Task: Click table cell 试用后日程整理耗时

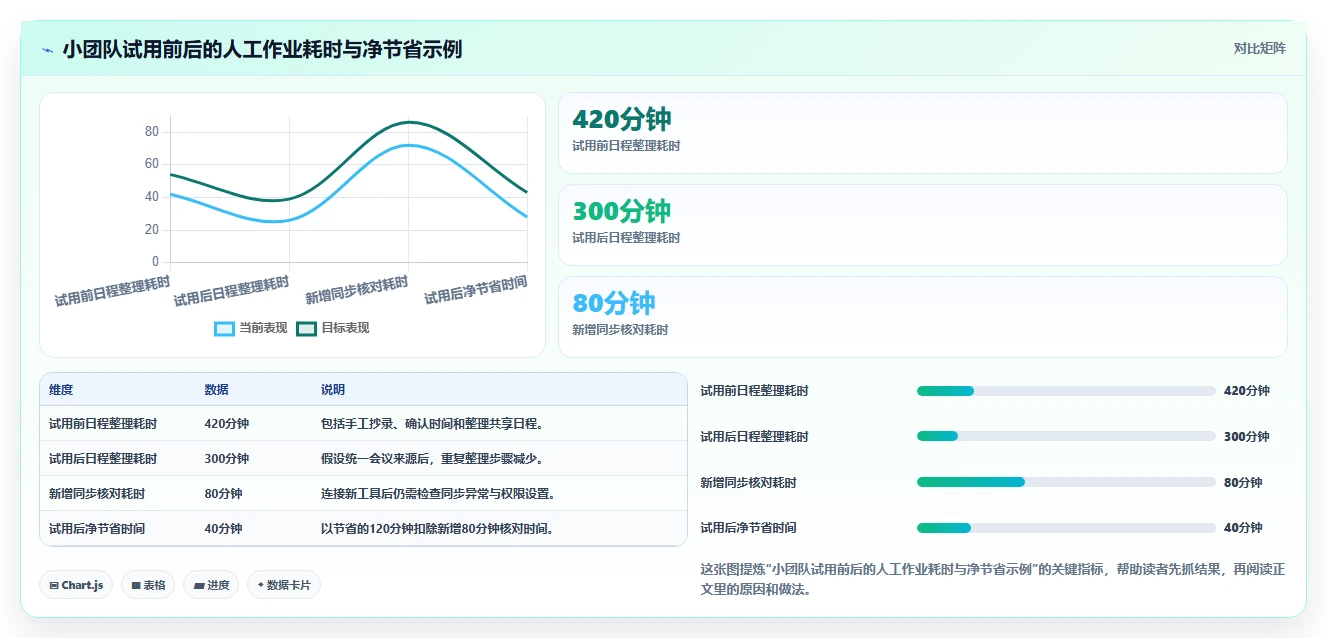Action: tap(103, 459)
